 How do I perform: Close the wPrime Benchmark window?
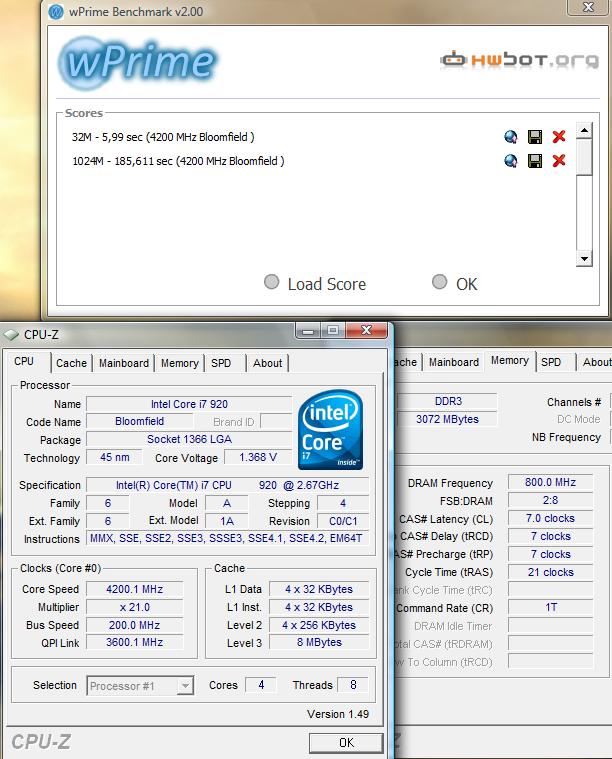coord(588,7)
